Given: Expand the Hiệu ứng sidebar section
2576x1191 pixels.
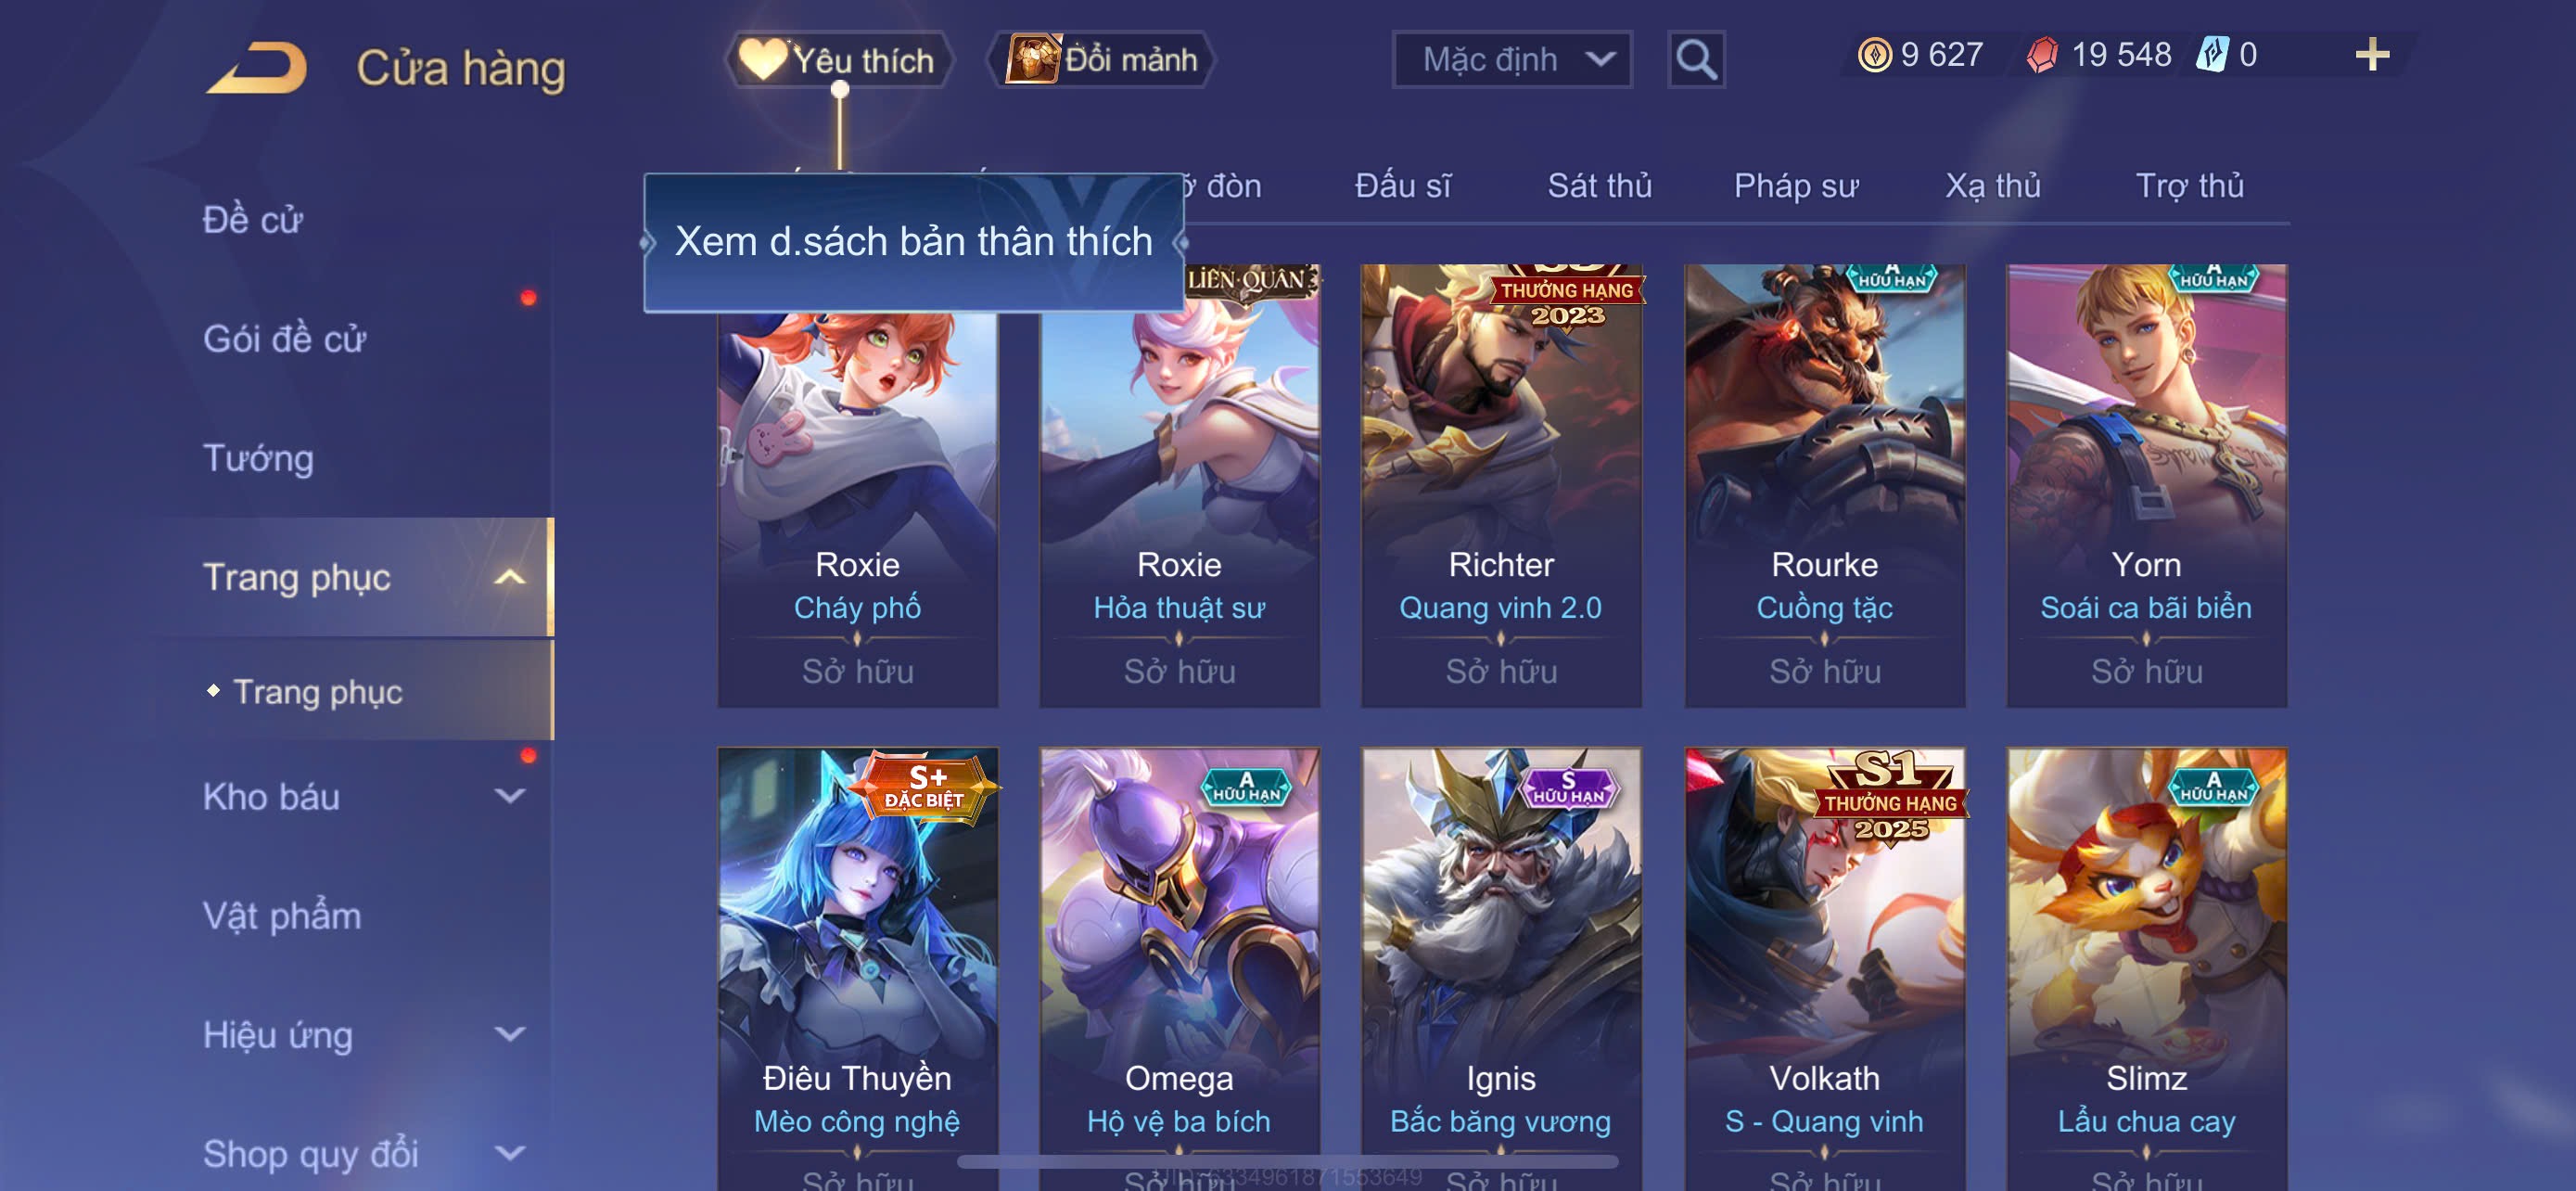Looking at the screenshot, I should (509, 1034).
